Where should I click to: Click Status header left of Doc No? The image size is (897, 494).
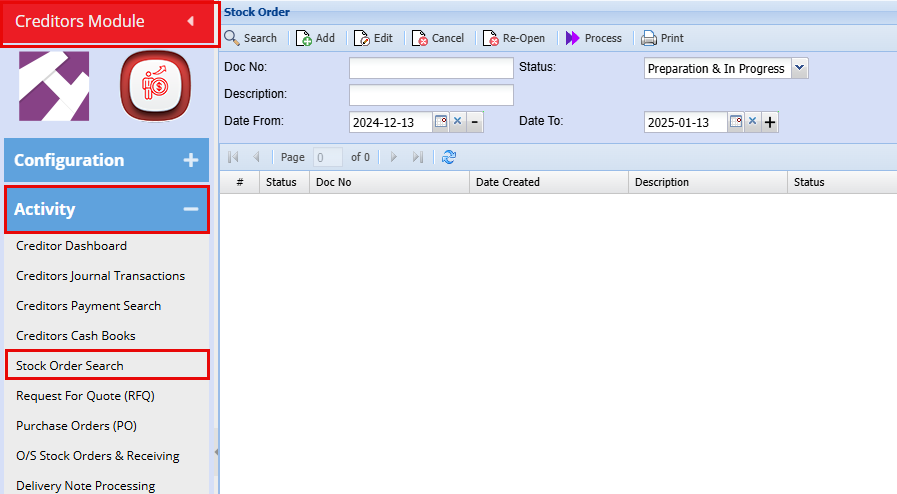tap(284, 182)
